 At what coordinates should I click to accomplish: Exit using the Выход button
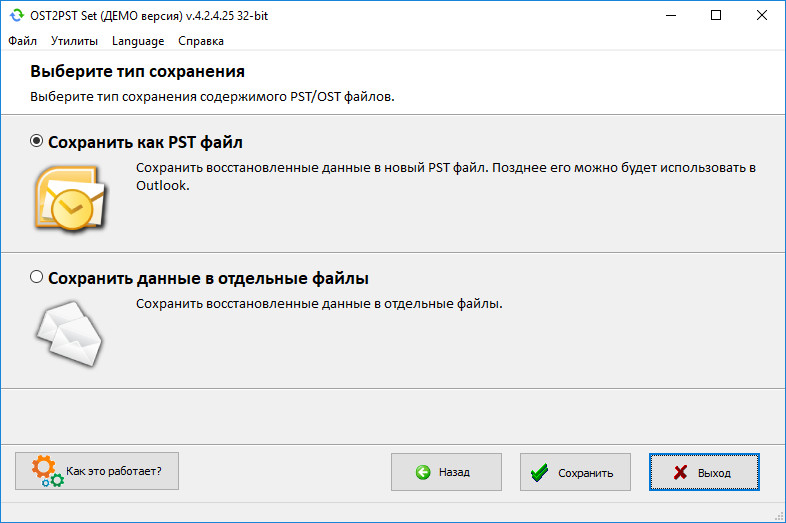(x=704, y=472)
